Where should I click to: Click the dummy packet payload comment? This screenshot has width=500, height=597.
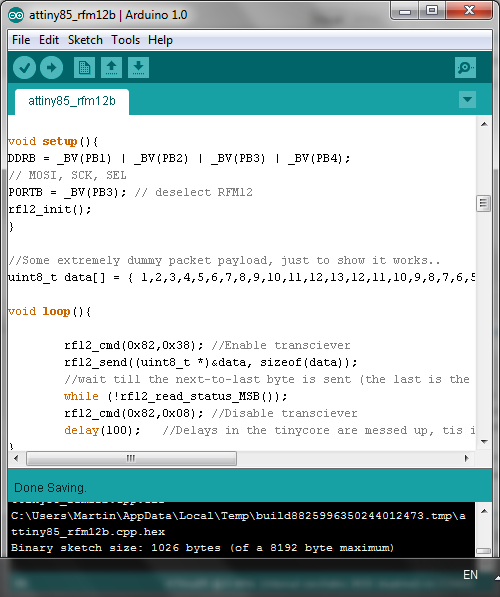(x=224, y=260)
